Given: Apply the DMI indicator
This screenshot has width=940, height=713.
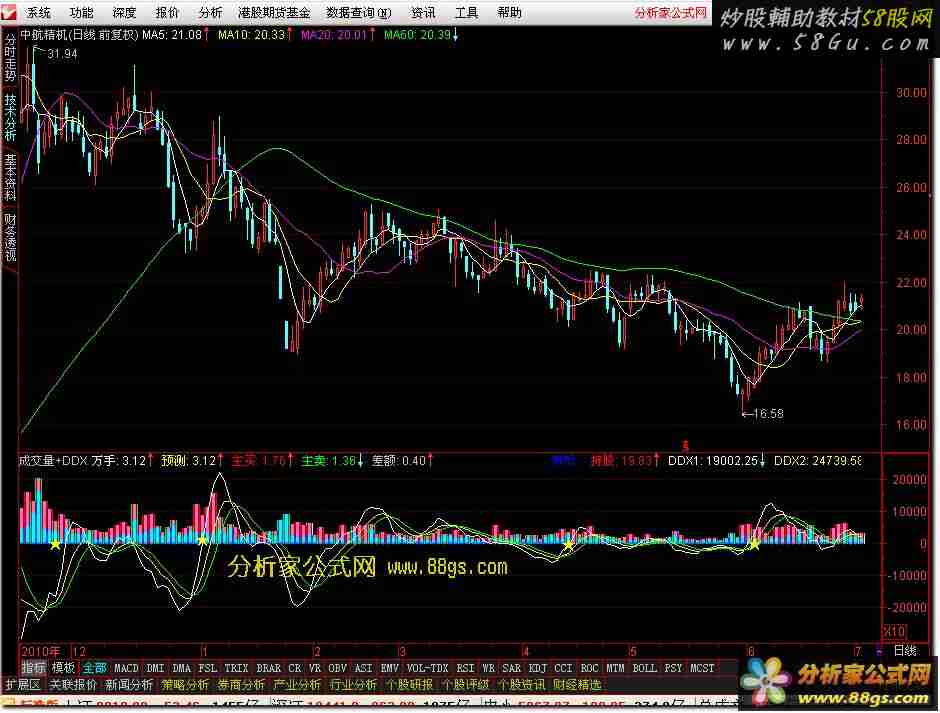Looking at the screenshot, I should click(155, 667).
